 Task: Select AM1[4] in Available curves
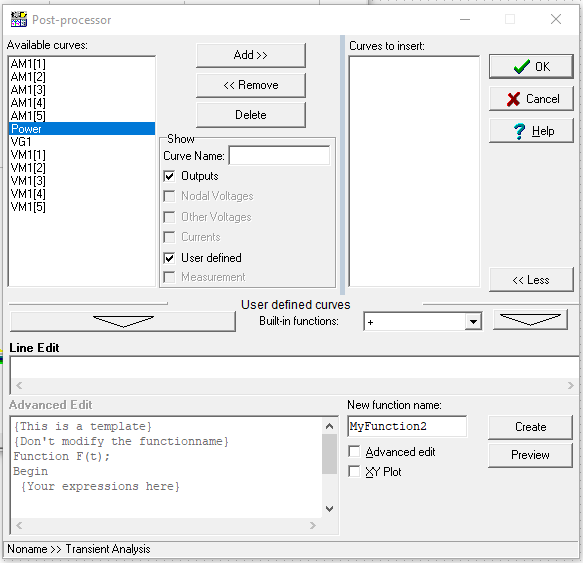(x=81, y=103)
